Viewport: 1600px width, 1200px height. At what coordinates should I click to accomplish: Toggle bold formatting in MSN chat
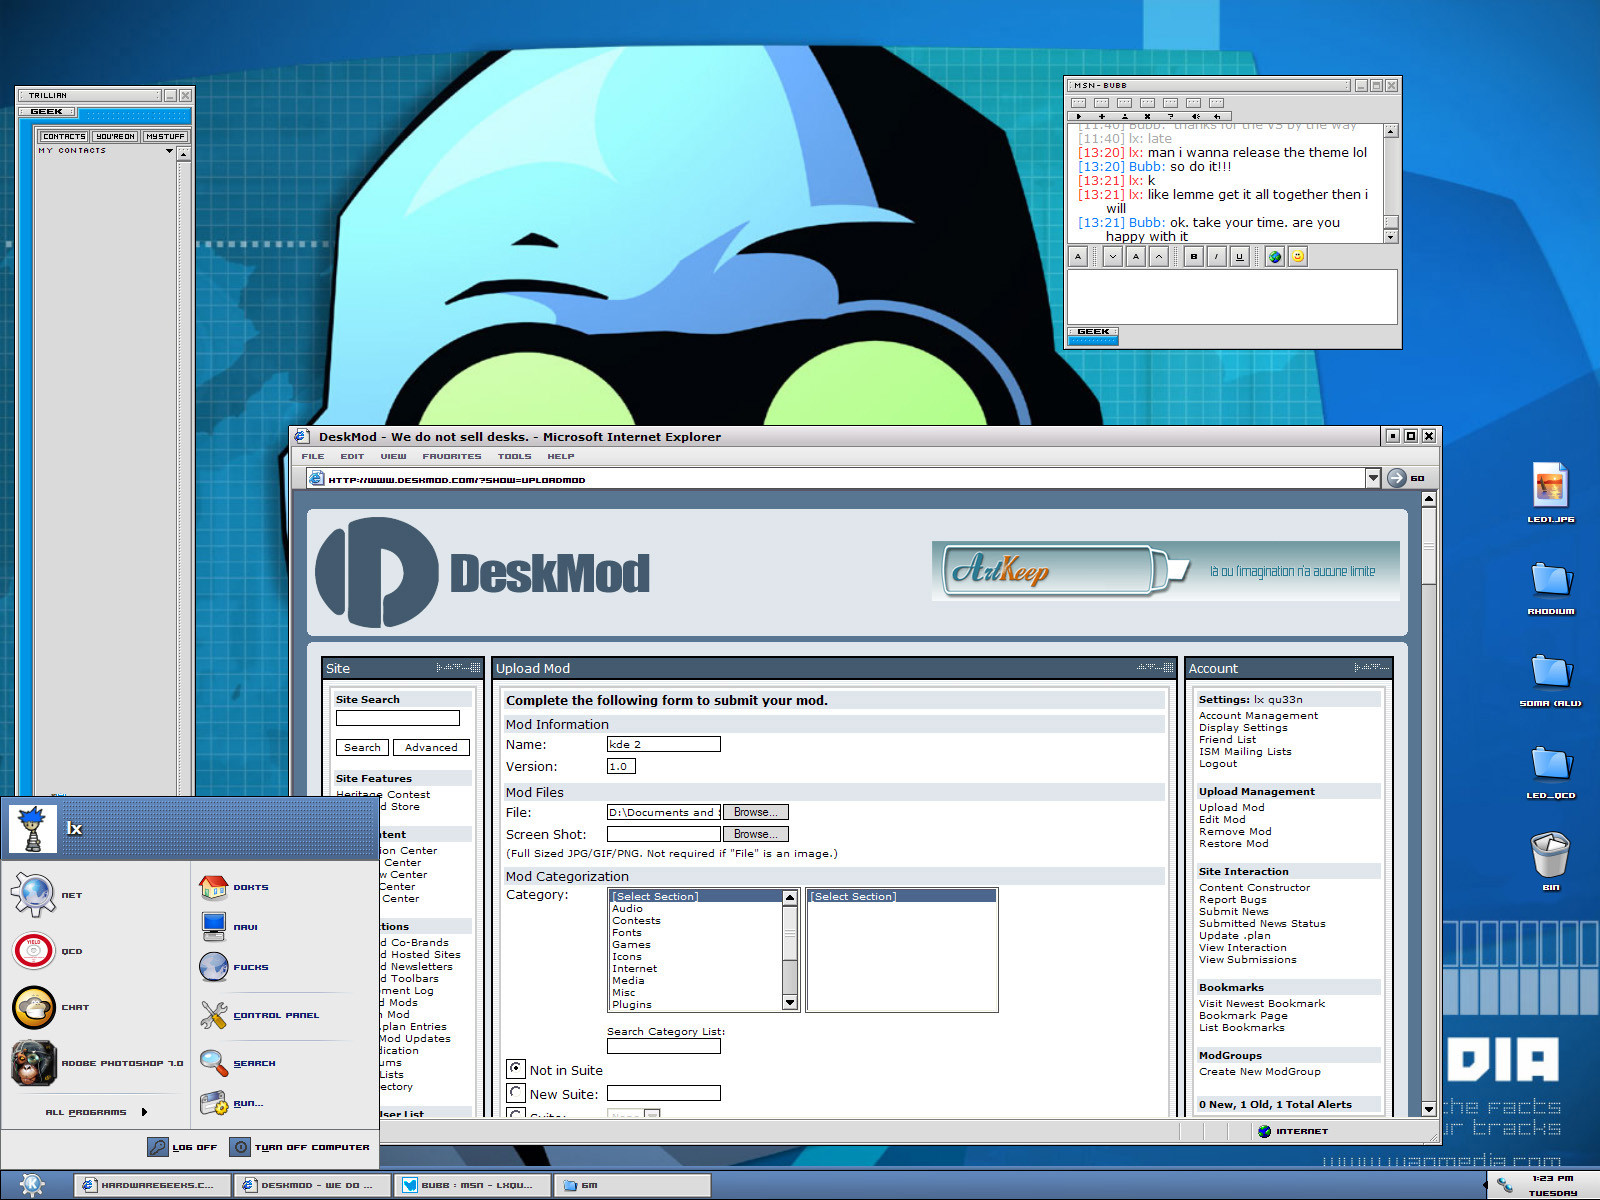(1194, 257)
